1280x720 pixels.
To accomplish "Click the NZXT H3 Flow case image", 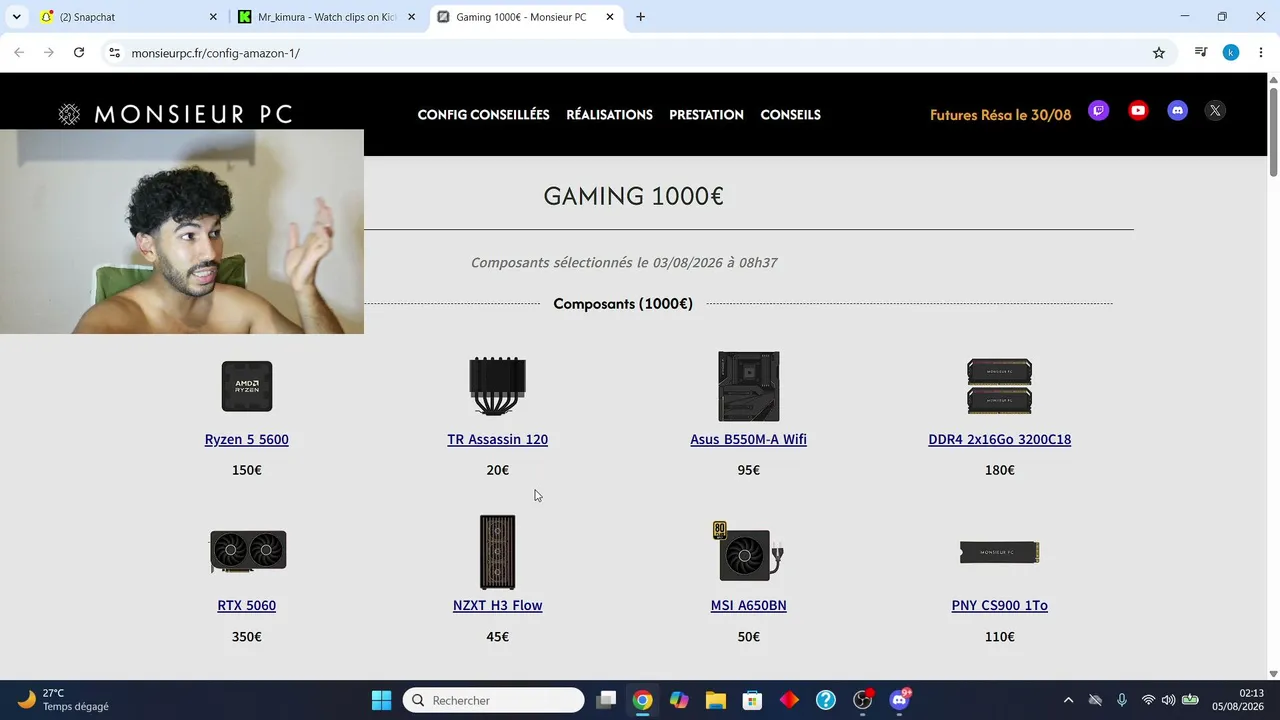I will [x=498, y=552].
